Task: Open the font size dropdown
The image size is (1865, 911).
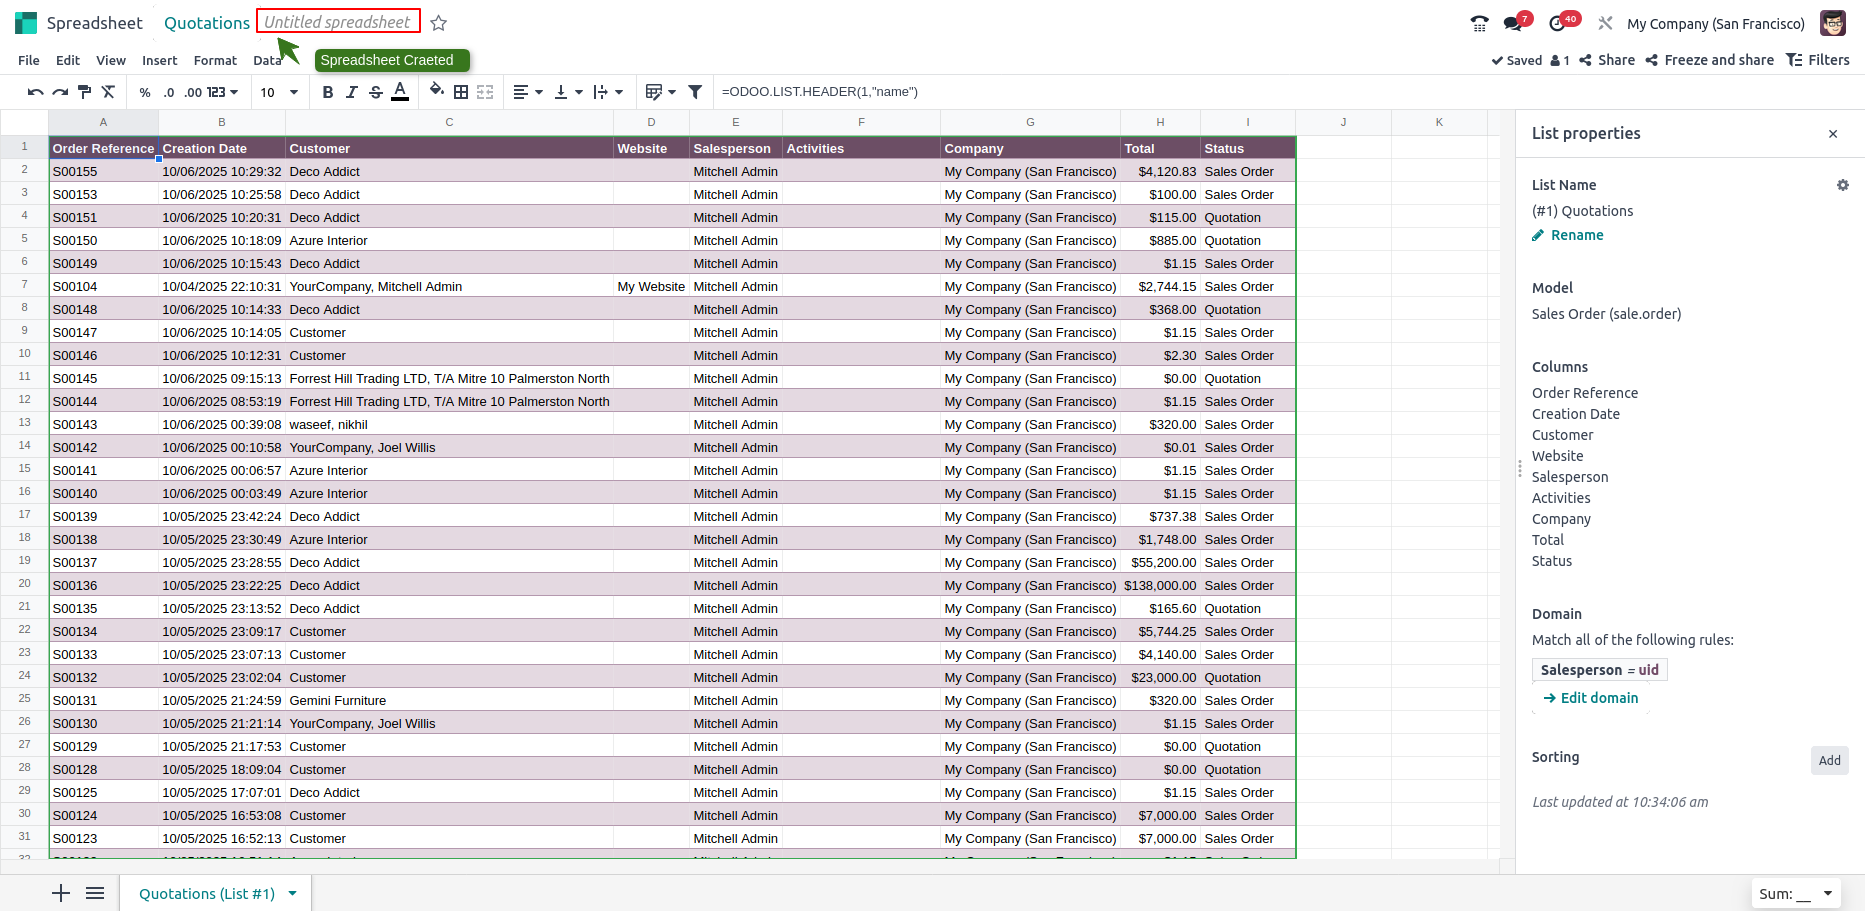Action: (280, 92)
